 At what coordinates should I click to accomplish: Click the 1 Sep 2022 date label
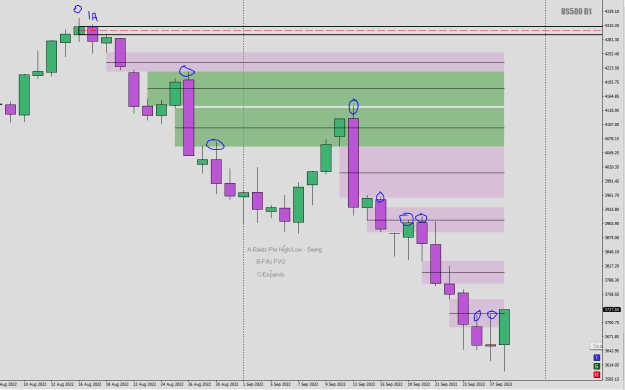tap(254, 384)
